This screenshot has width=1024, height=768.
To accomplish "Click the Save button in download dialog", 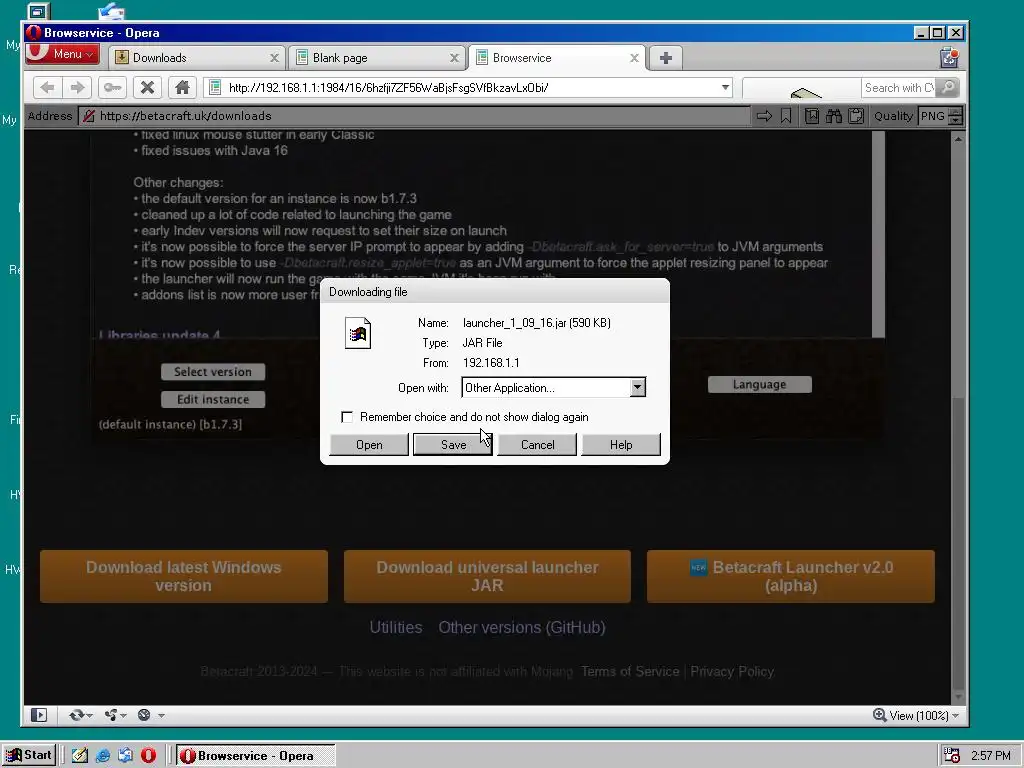I will (453, 445).
